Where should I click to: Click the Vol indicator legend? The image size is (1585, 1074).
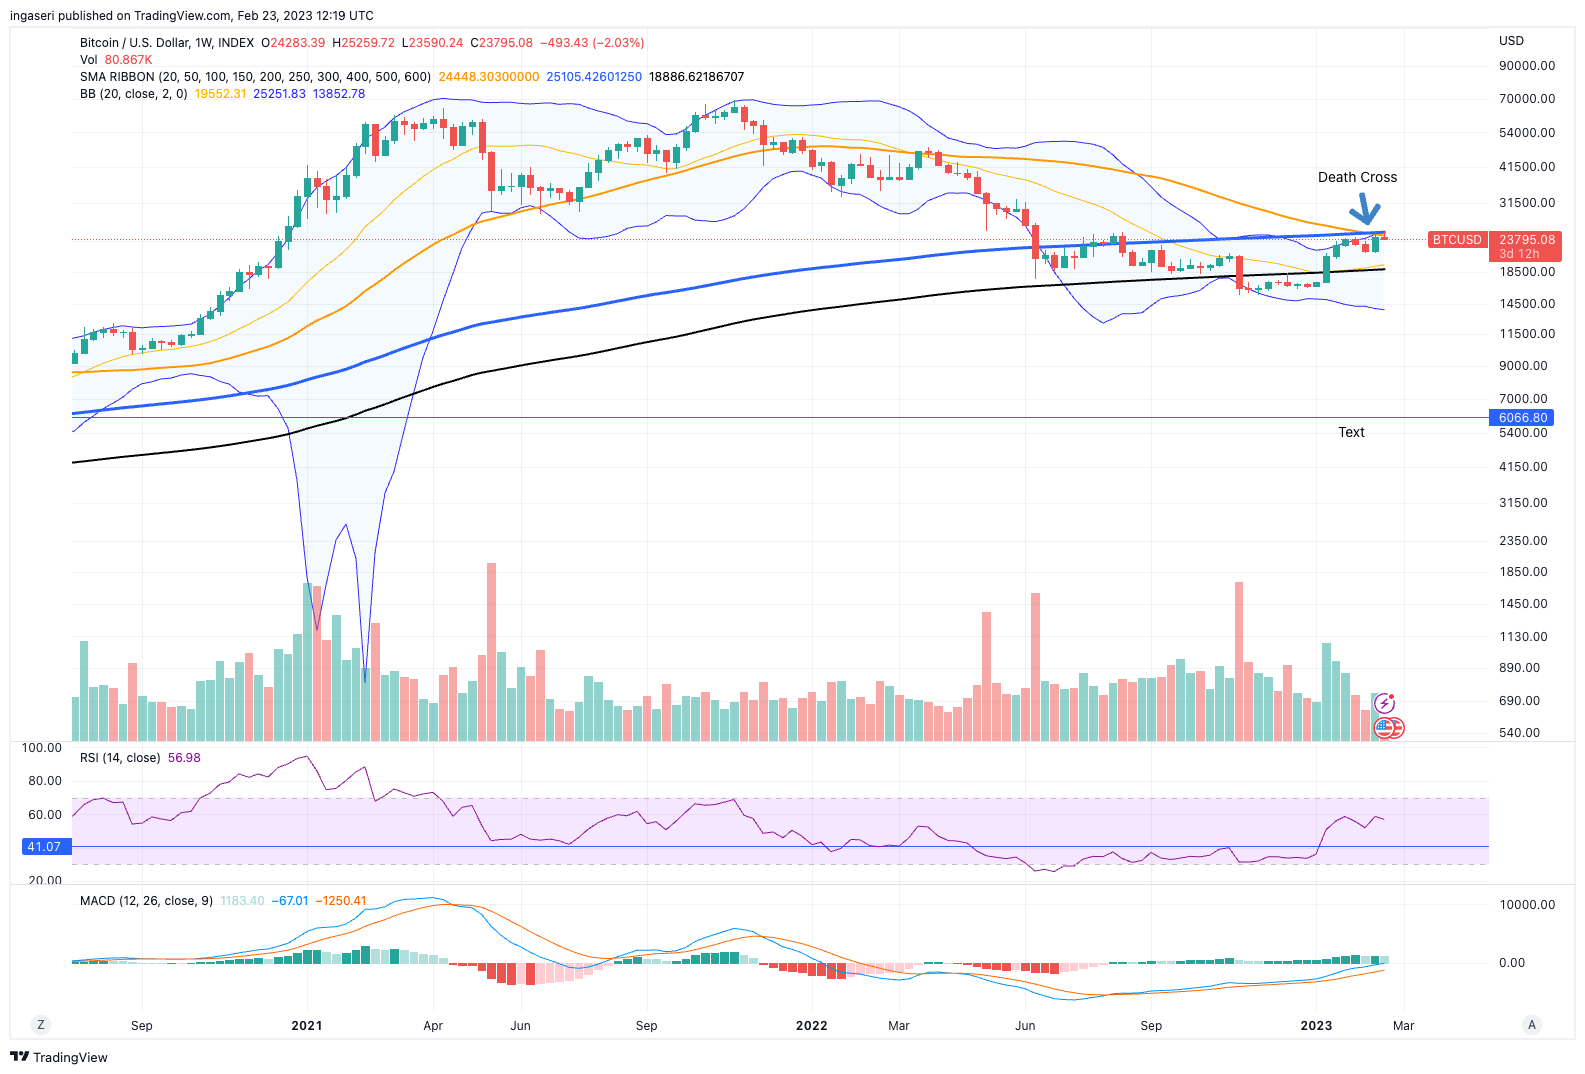coord(89,60)
